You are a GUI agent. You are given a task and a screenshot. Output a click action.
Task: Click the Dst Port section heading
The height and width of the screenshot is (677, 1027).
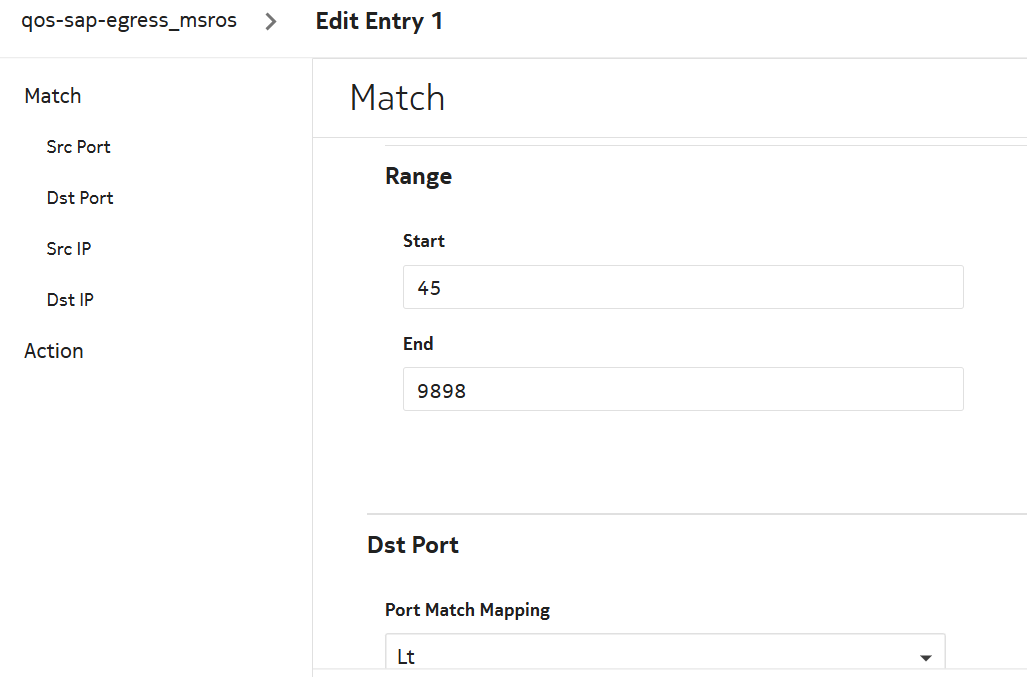coord(413,545)
